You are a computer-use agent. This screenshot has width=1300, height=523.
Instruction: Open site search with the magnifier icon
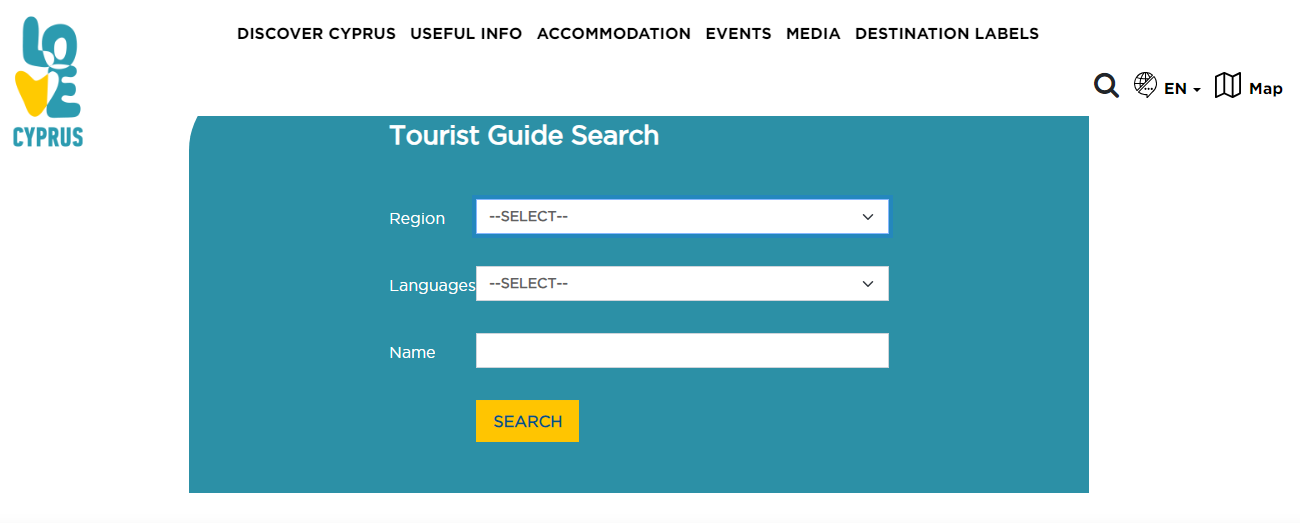[x=1106, y=86]
